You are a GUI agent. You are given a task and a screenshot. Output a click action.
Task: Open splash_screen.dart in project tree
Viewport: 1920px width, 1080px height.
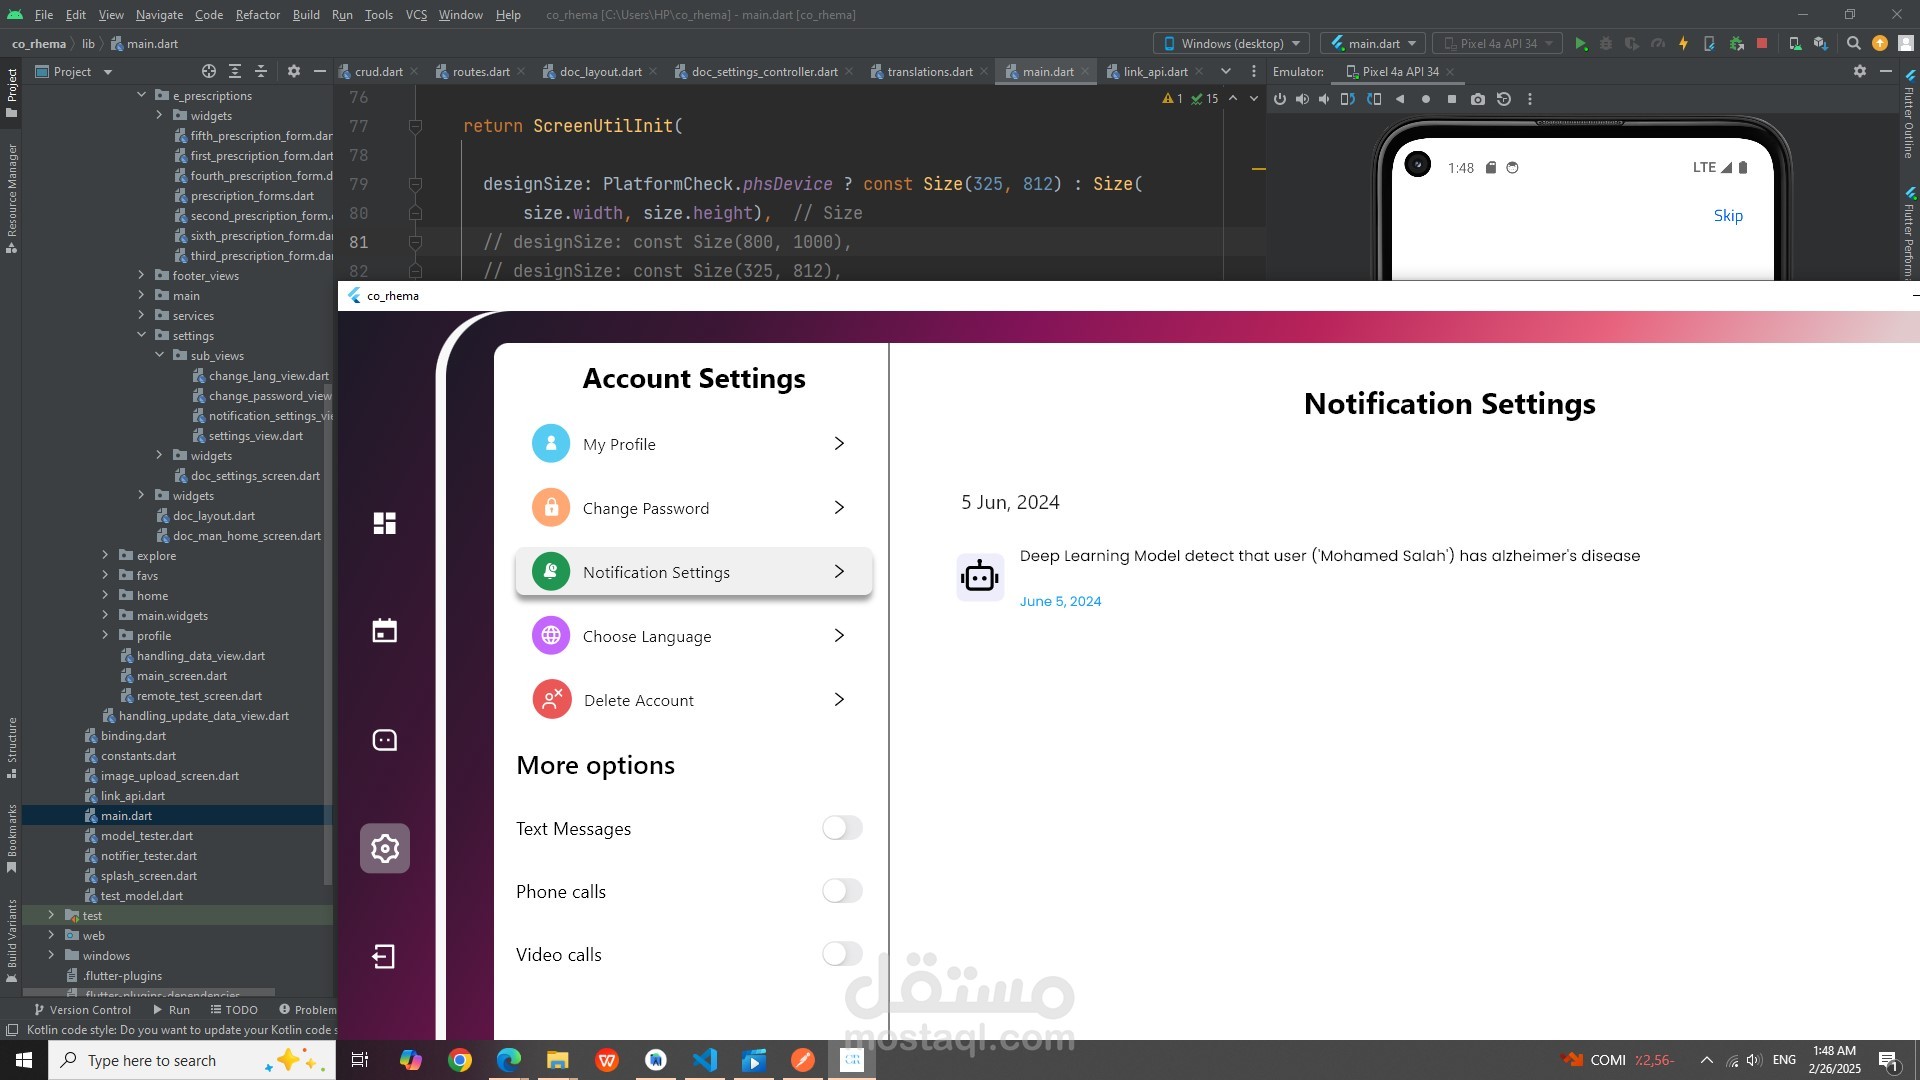coord(148,876)
